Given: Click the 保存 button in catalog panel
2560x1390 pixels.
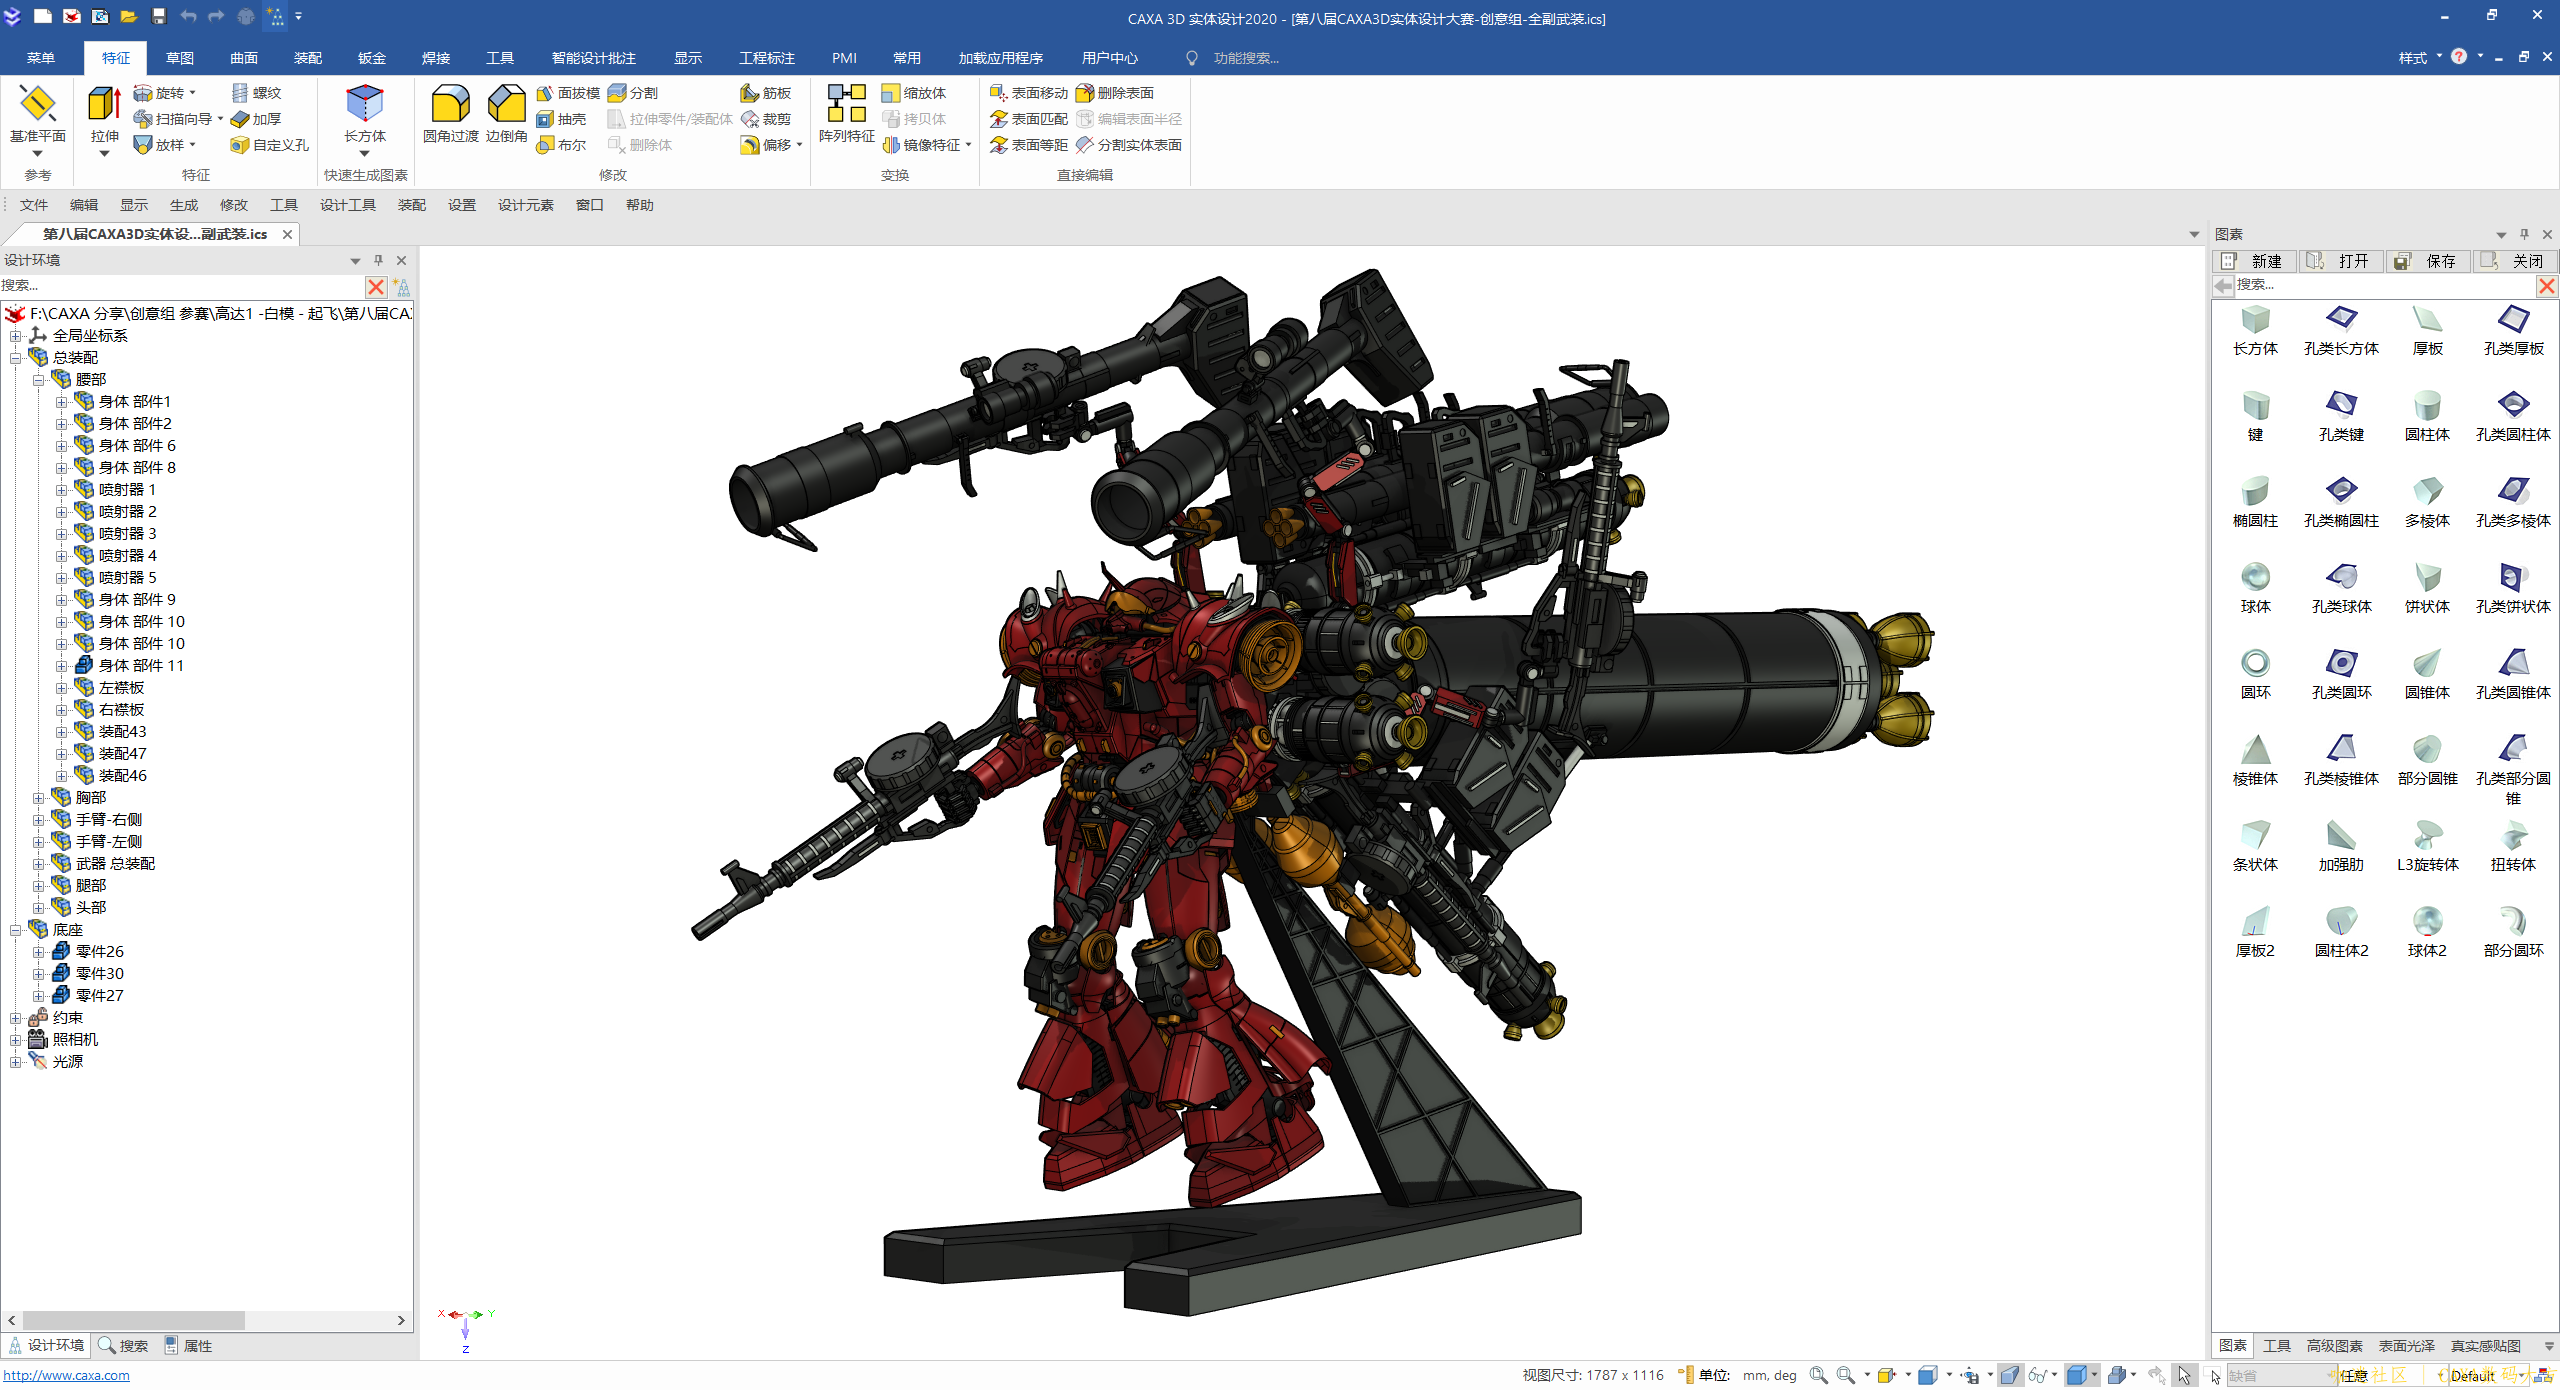Looking at the screenshot, I should [2428, 261].
